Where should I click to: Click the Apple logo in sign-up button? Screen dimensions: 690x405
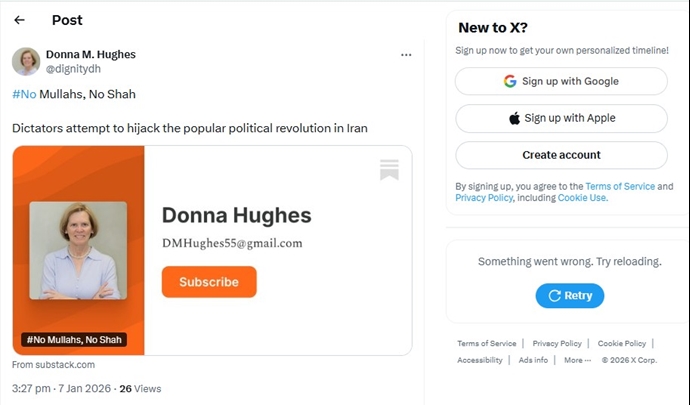514,118
